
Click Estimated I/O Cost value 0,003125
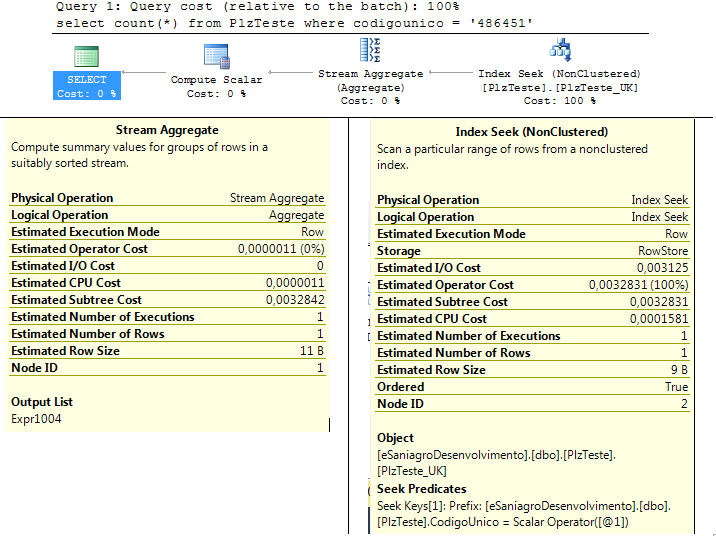click(x=663, y=268)
